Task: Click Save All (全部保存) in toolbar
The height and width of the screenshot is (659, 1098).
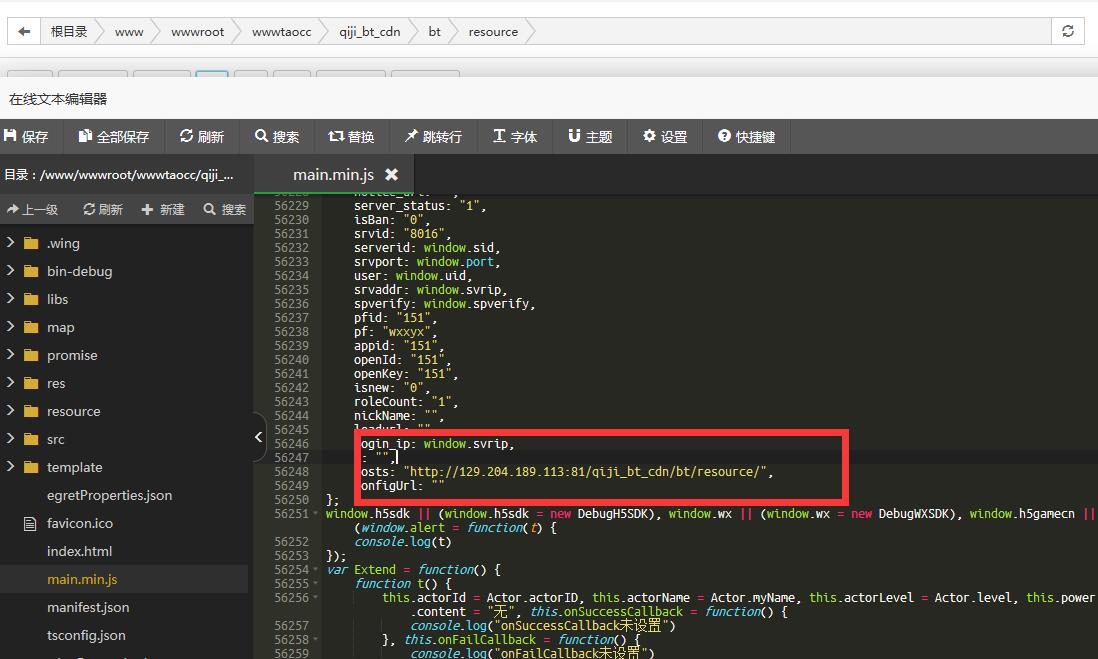Action: tap(114, 137)
